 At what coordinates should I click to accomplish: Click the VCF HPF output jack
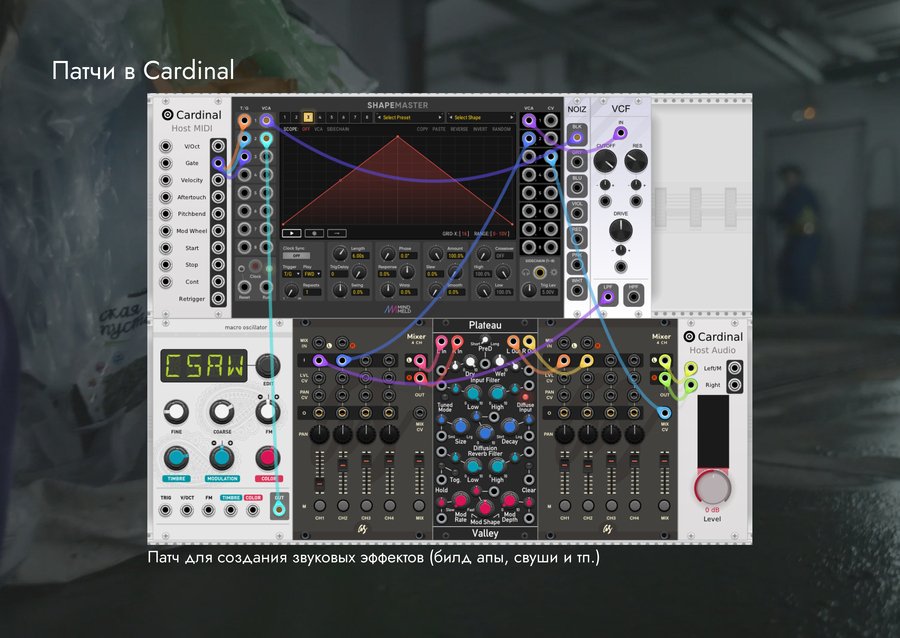[x=633, y=297]
